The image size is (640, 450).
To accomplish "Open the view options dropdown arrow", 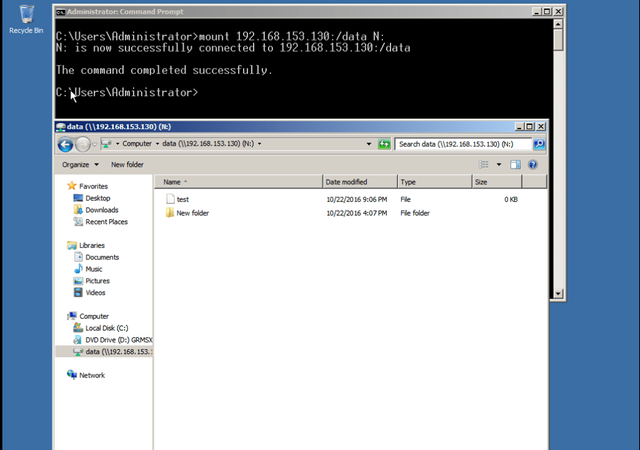I will pyautogui.click(x=499, y=165).
